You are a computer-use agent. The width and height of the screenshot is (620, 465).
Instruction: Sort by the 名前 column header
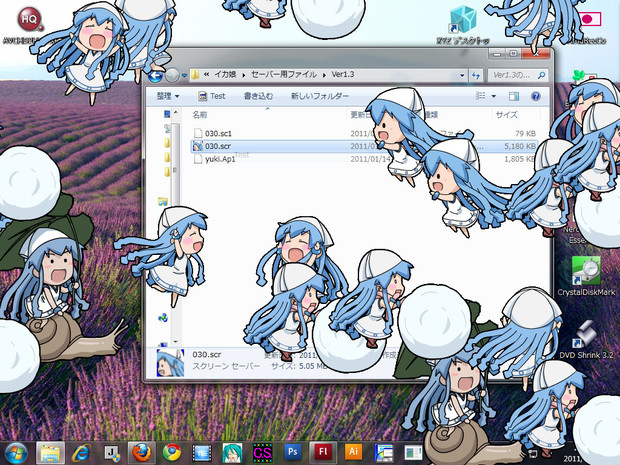click(x=200, y=115)
